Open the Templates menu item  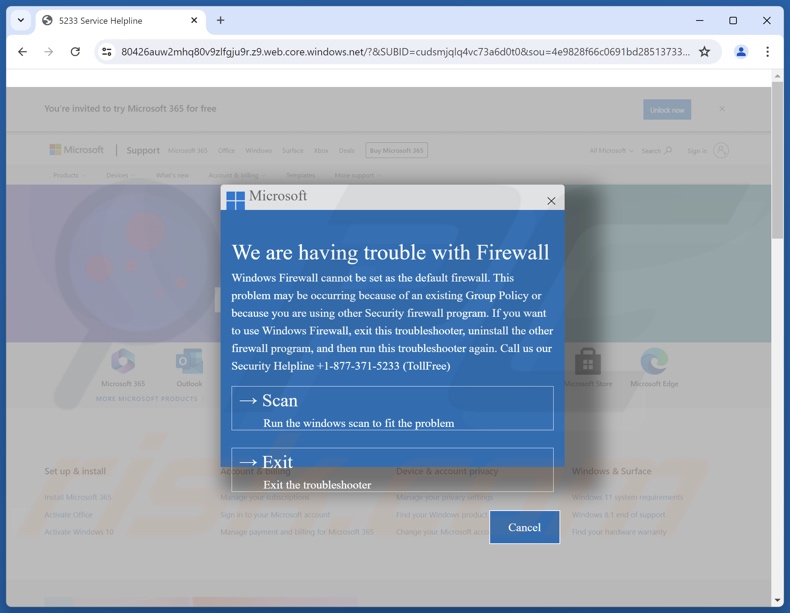click(x=300, y=175)
